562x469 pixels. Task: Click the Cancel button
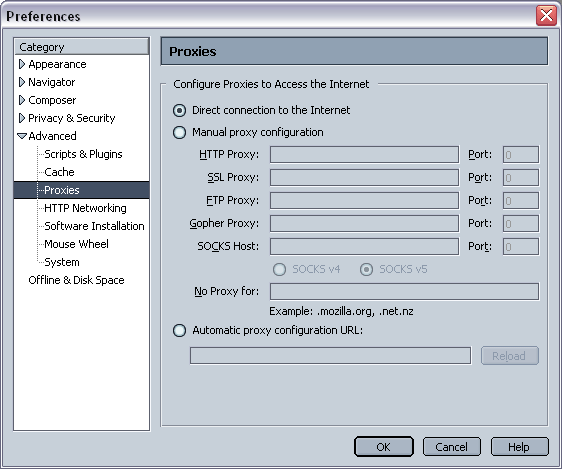coord(452,447)
